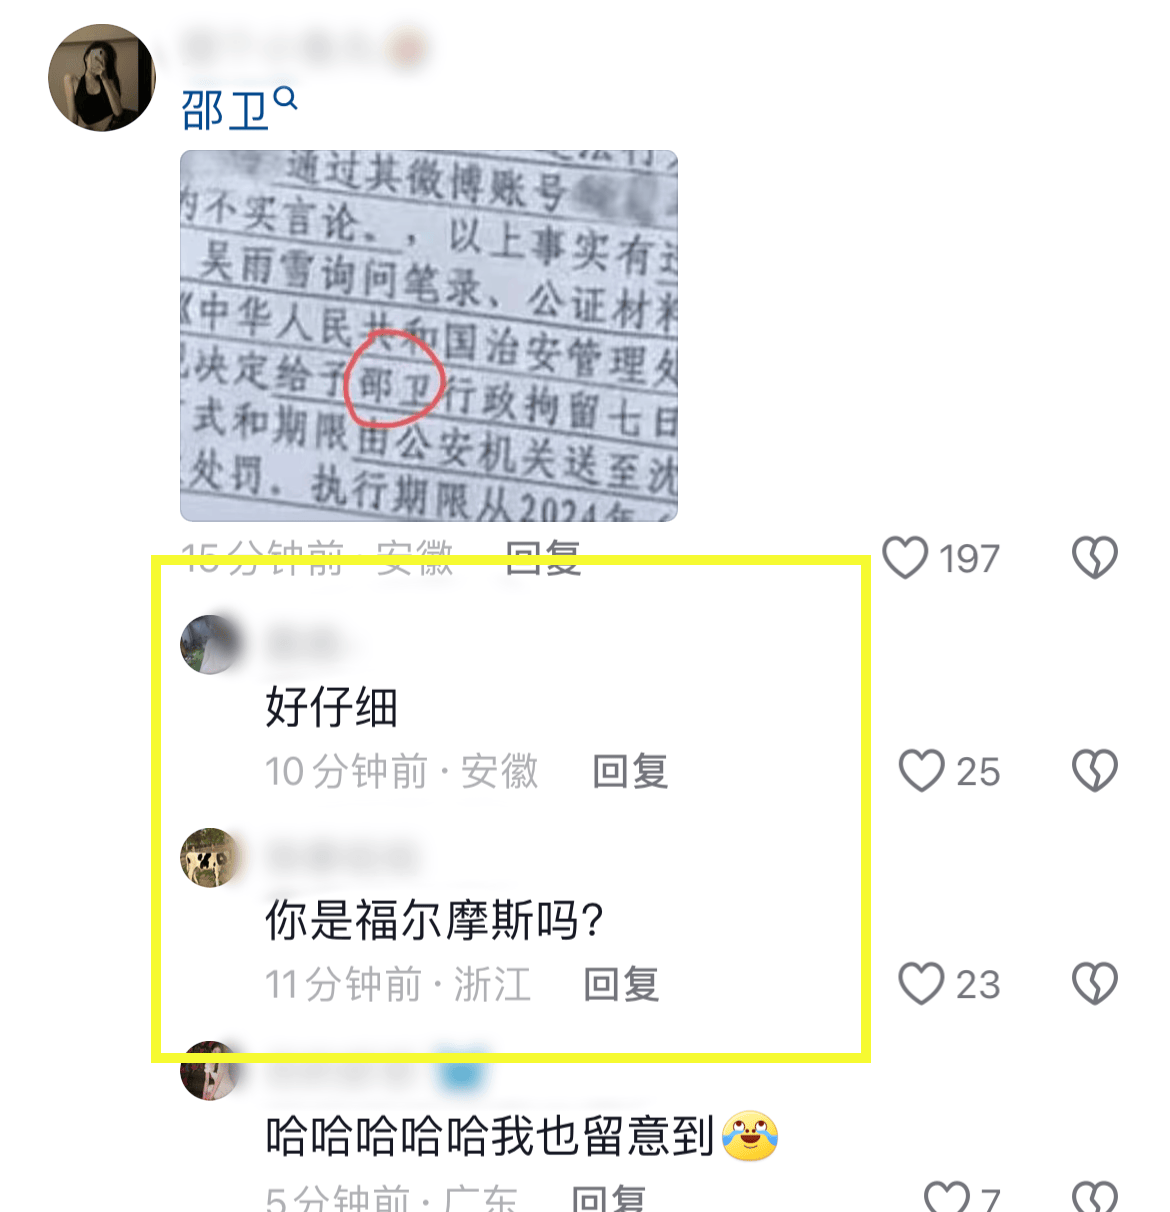Viewport: 1170px width, 1212px height.
Task: Reply to the 你是福尔摩斯吗 comment
Action: (x=622, y=984)
